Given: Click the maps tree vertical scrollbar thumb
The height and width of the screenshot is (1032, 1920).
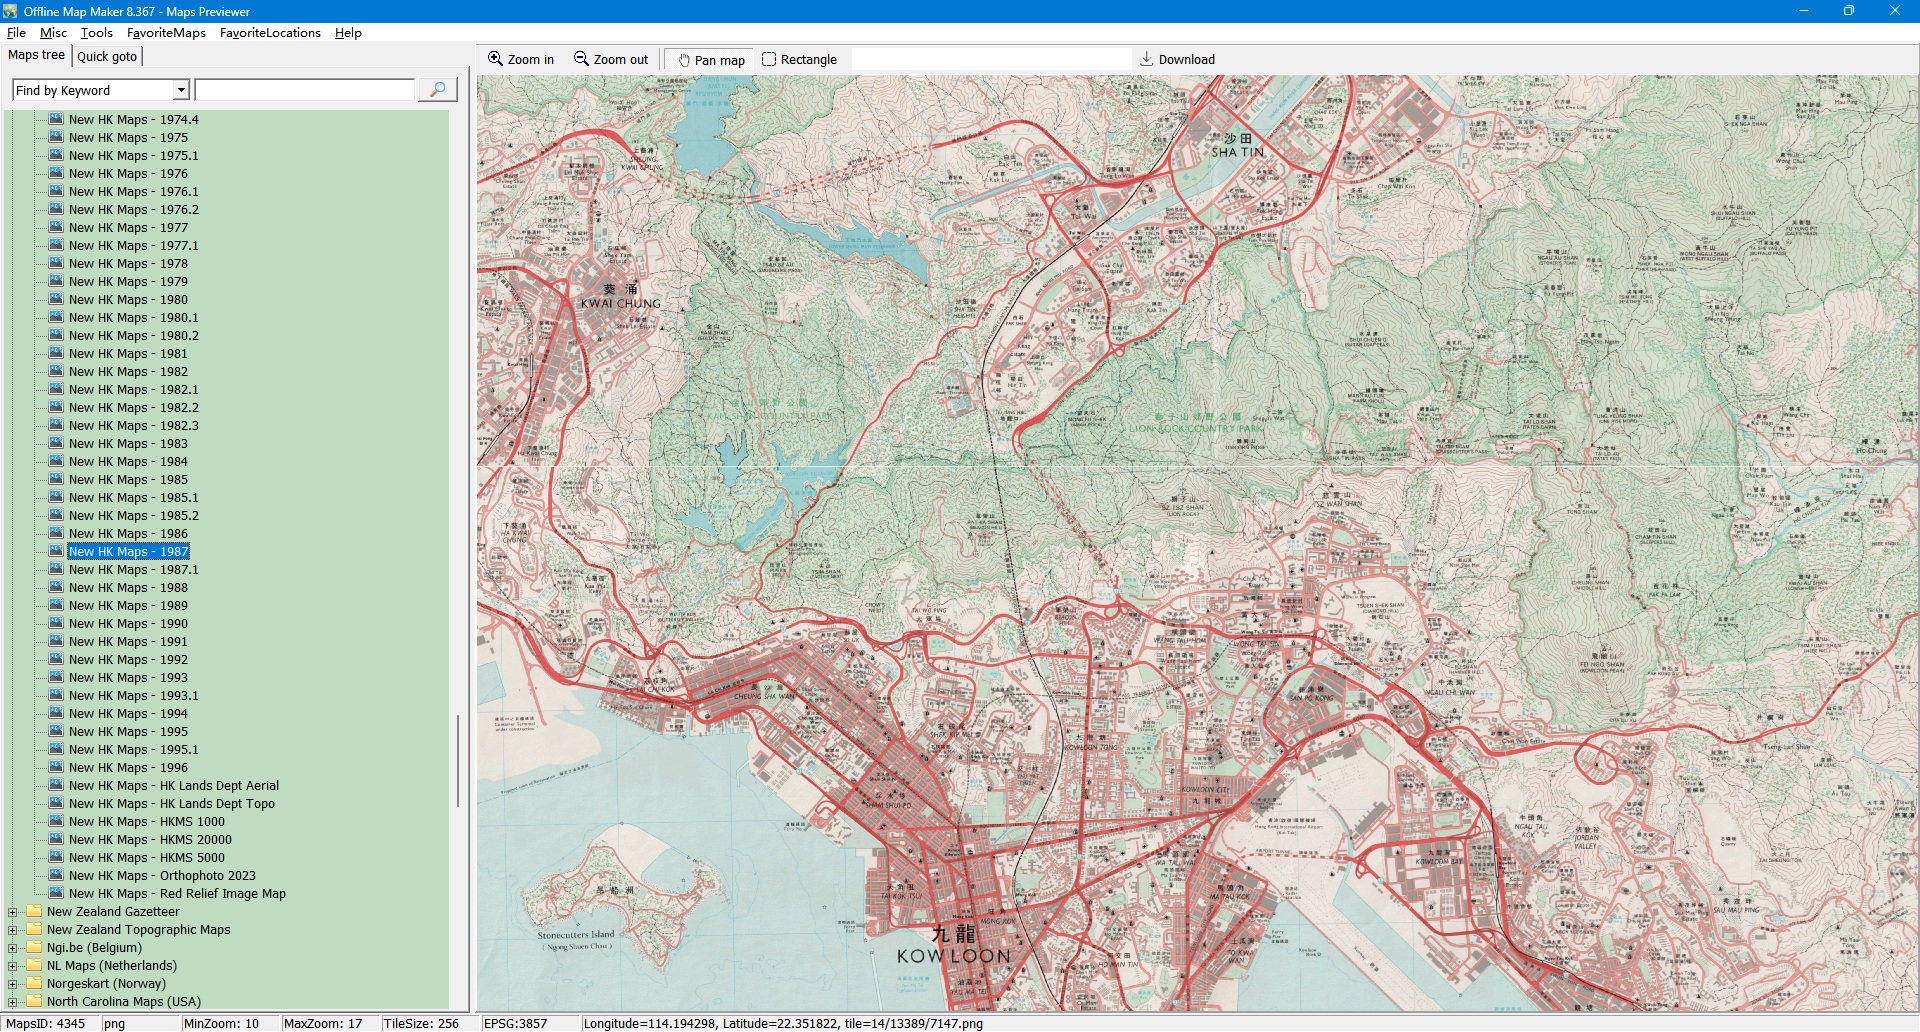Looking at the screenshot, I should (458, 760).
